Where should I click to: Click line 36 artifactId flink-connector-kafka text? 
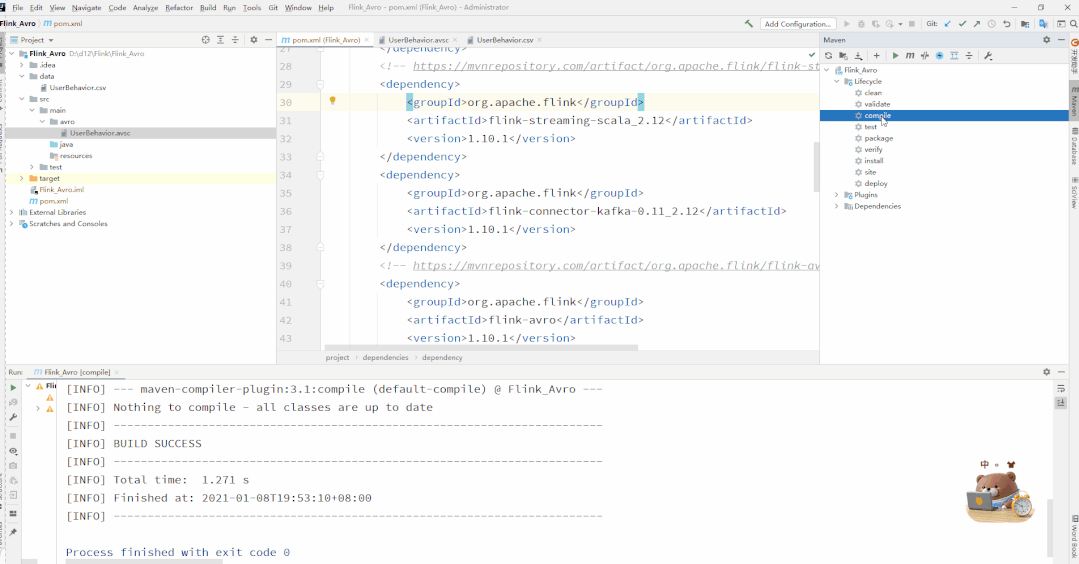594,211
